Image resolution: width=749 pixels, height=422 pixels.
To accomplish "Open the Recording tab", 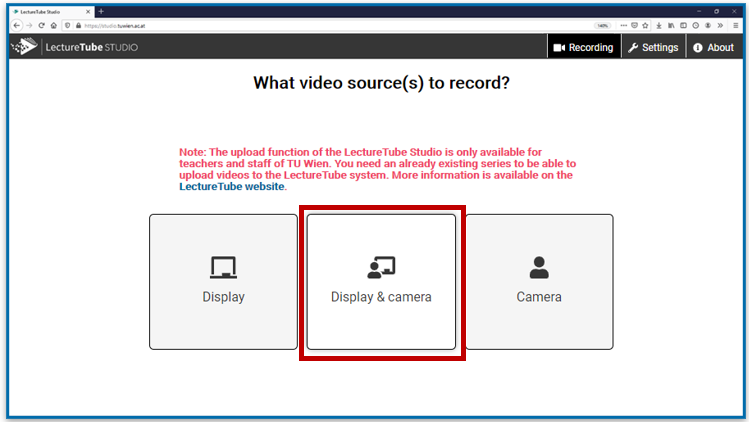I will point(584,47).
